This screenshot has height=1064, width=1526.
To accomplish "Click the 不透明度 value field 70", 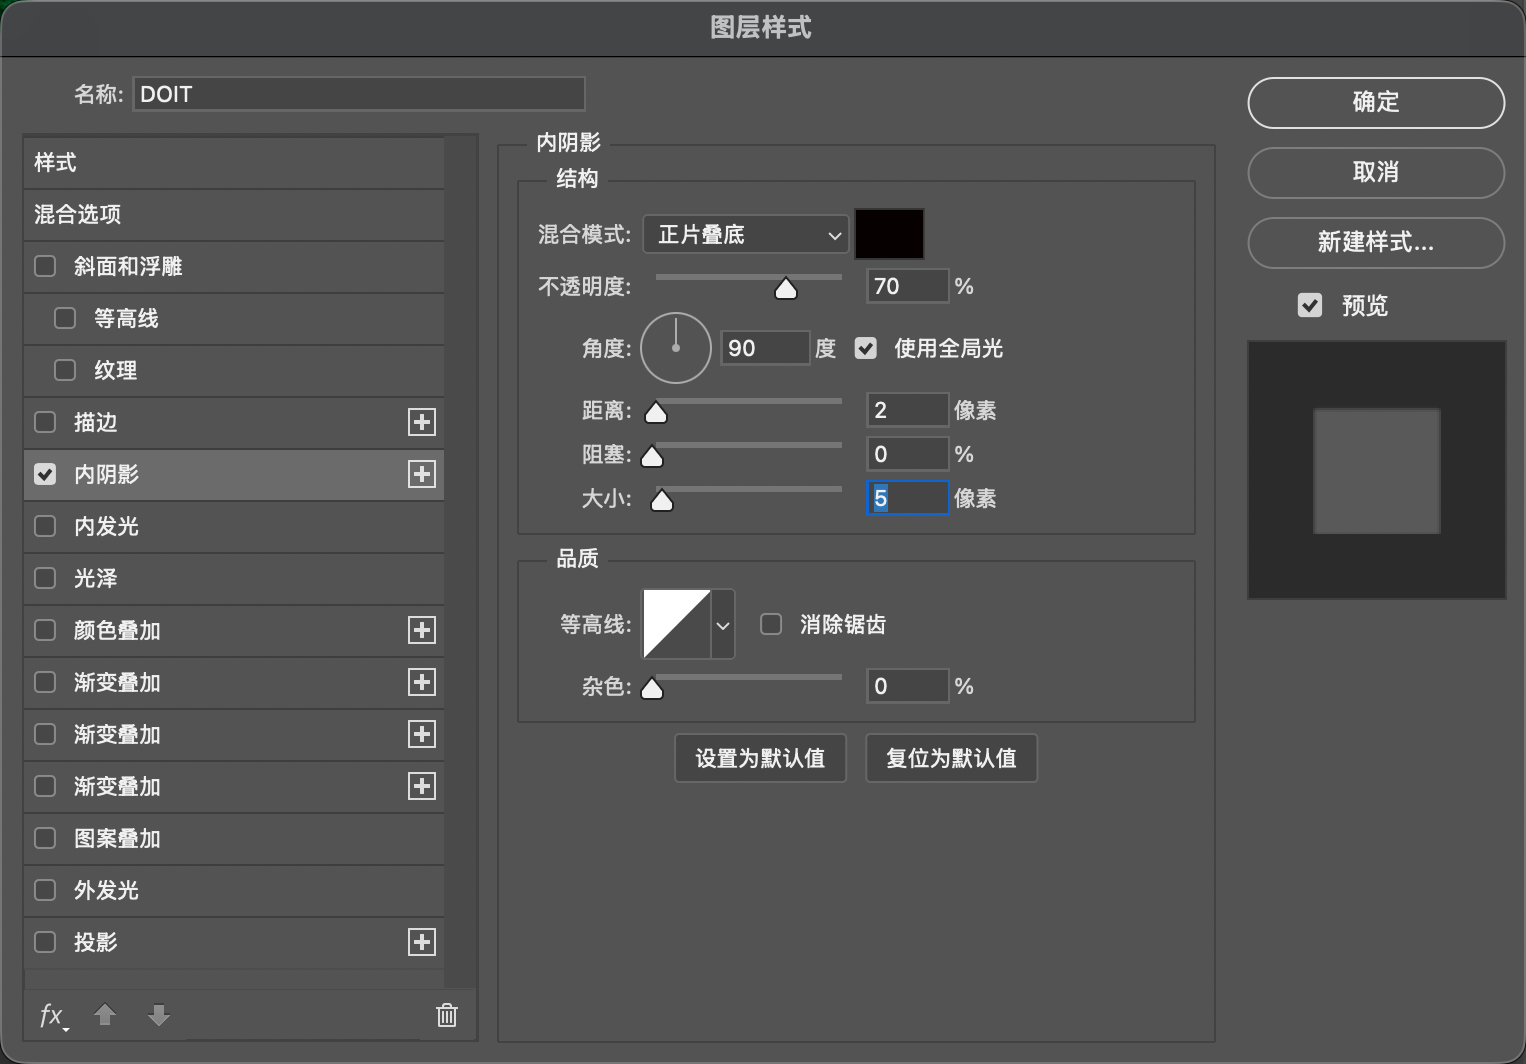I will [x=907, y=286].
